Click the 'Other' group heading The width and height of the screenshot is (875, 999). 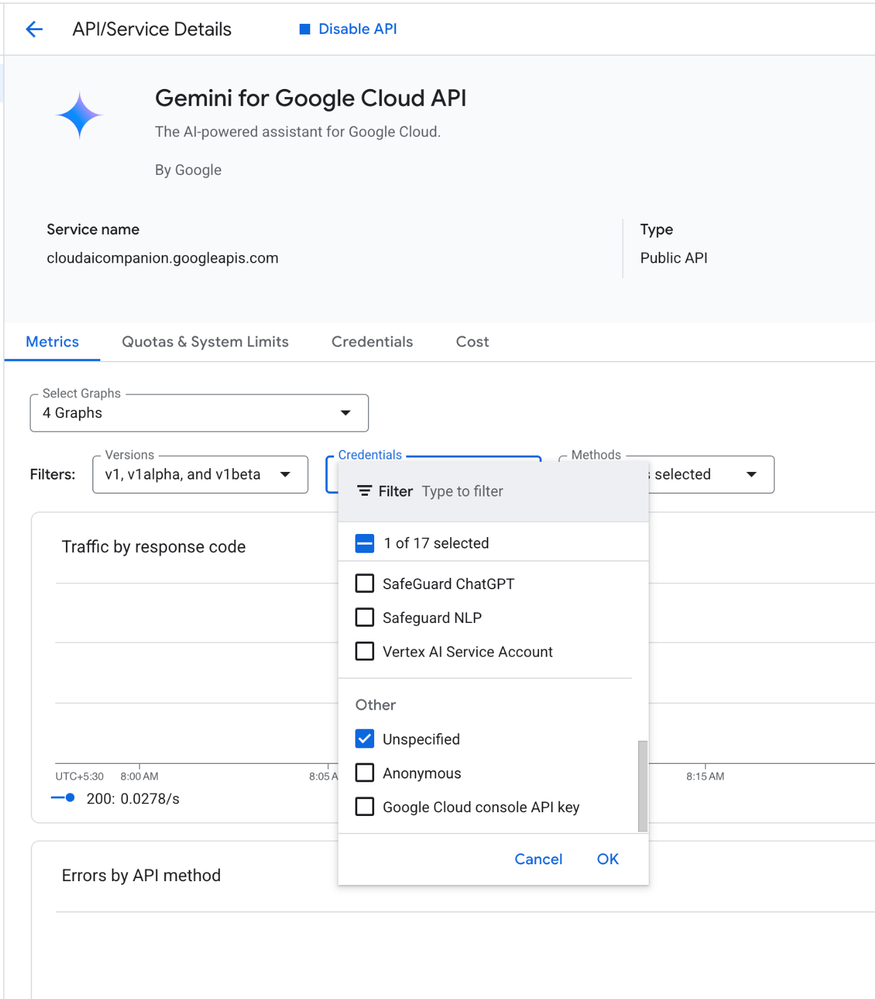coord(375,705)
